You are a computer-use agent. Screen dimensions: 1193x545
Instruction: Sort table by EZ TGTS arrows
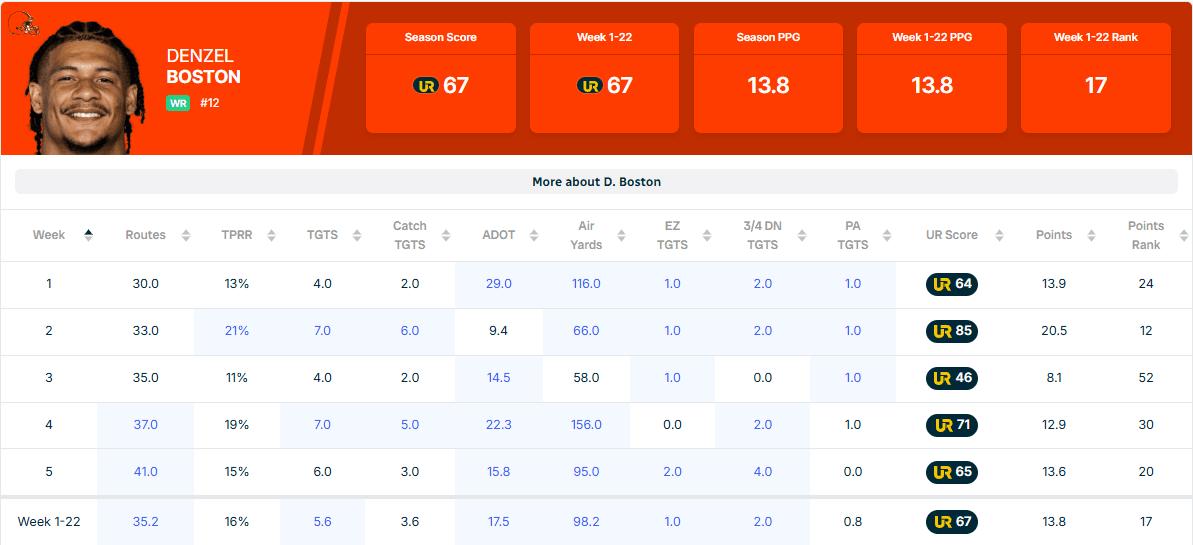[x=706, y=235]
